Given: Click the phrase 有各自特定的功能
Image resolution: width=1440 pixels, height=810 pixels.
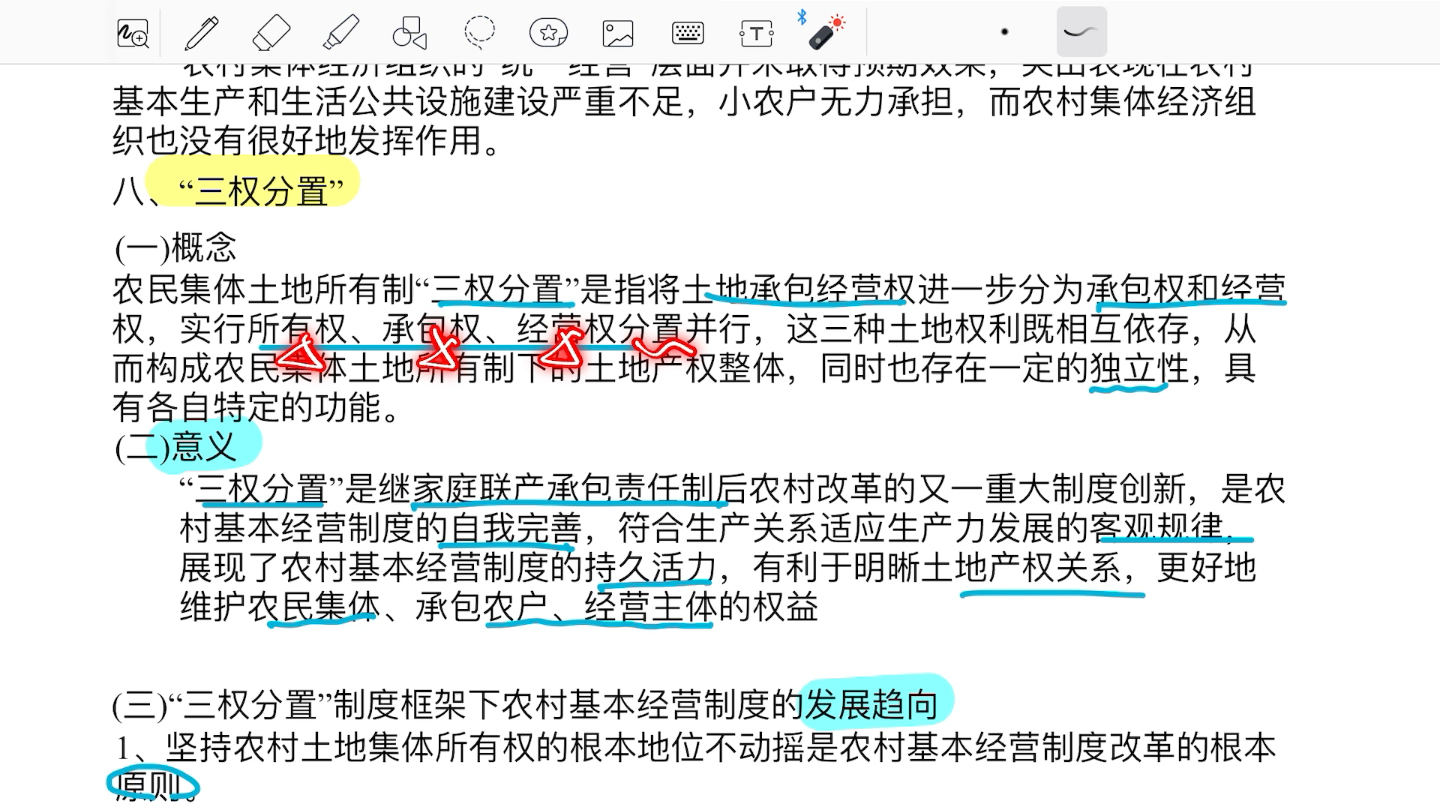Looking at the screenshot, I should (x=247, y=408).
